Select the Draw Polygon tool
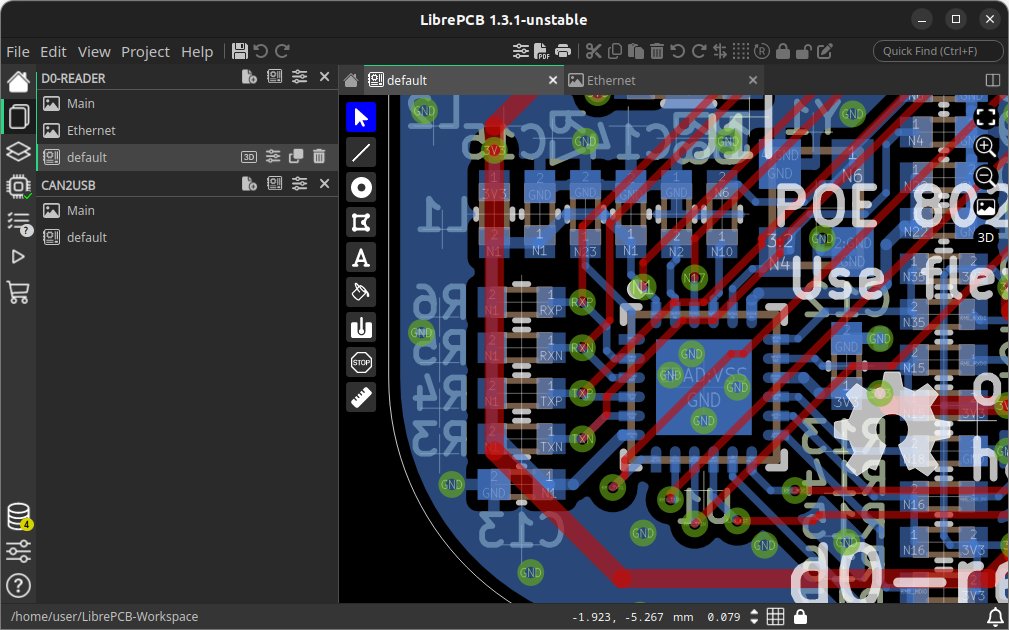 (360, 222)
